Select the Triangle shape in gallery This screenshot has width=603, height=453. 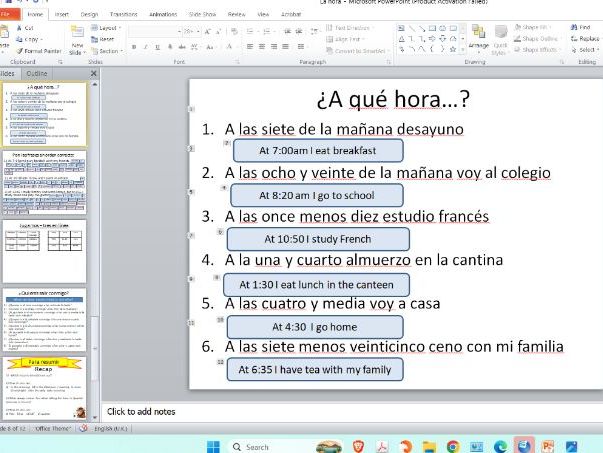[401, 39]
